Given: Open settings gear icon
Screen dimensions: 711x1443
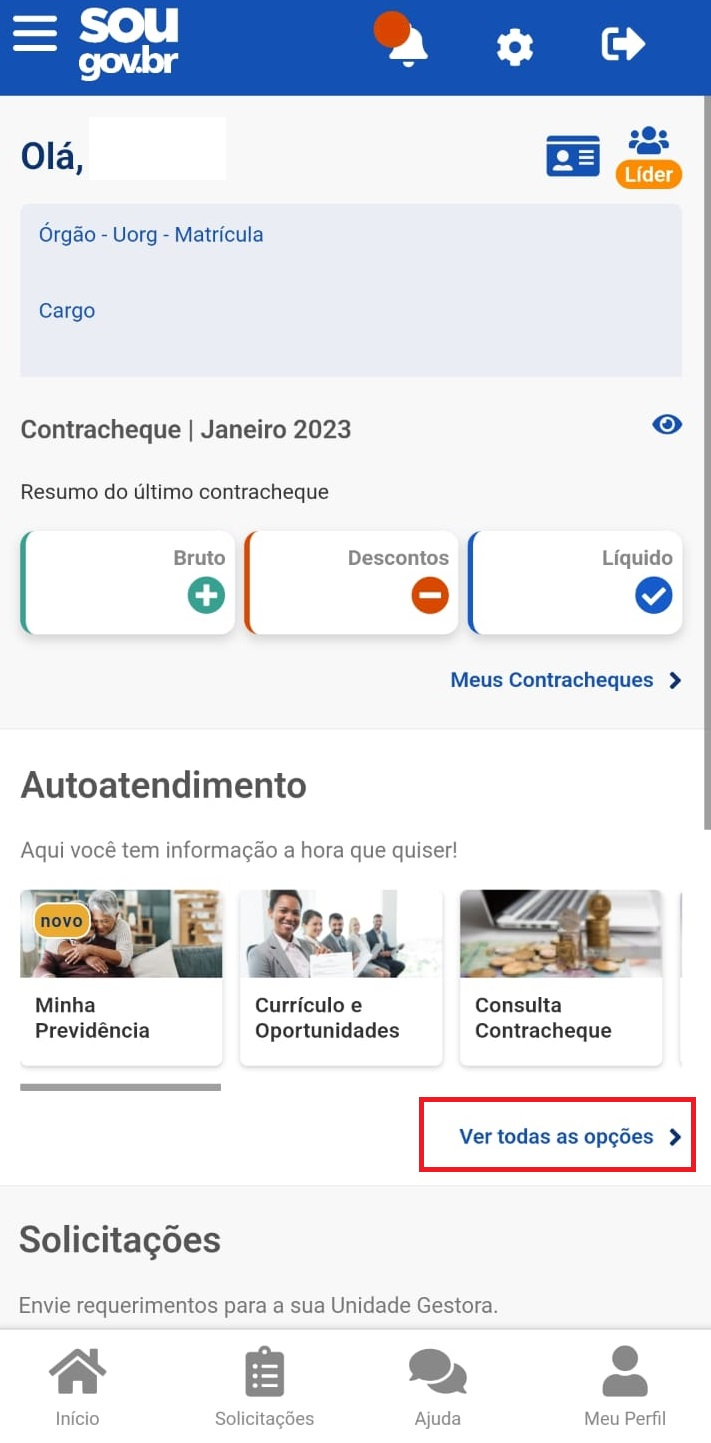Looking at the screenshot, I should coord(515,46).
